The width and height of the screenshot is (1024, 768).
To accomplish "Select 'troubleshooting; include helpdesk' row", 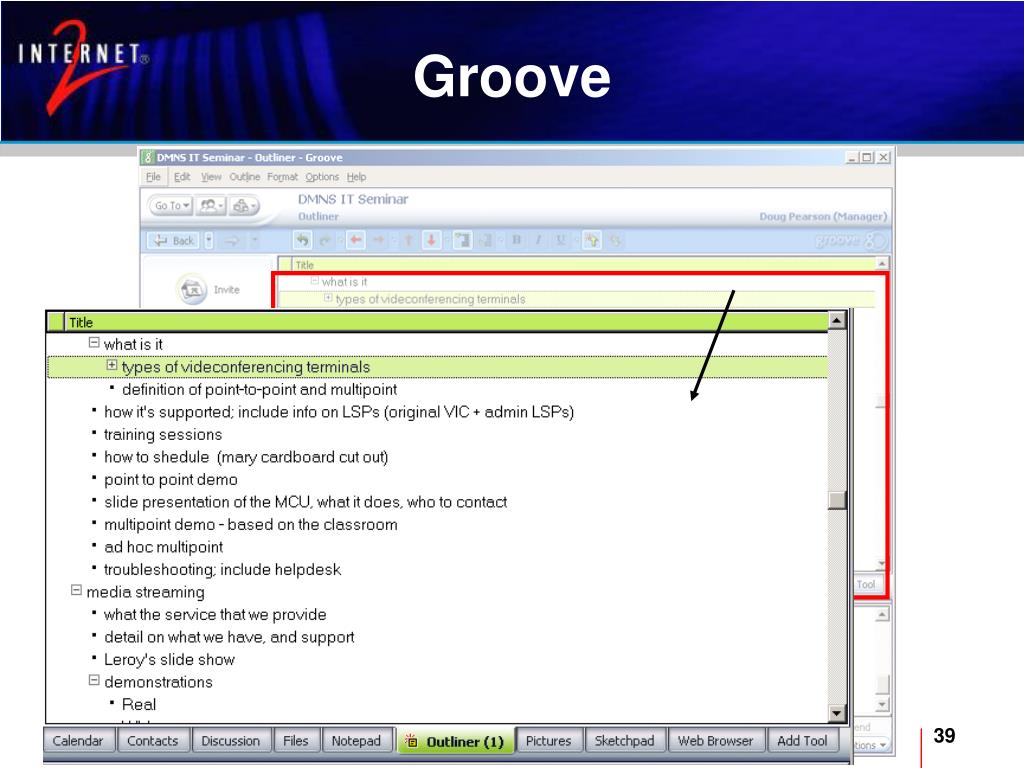I will [x=438, y=570].
